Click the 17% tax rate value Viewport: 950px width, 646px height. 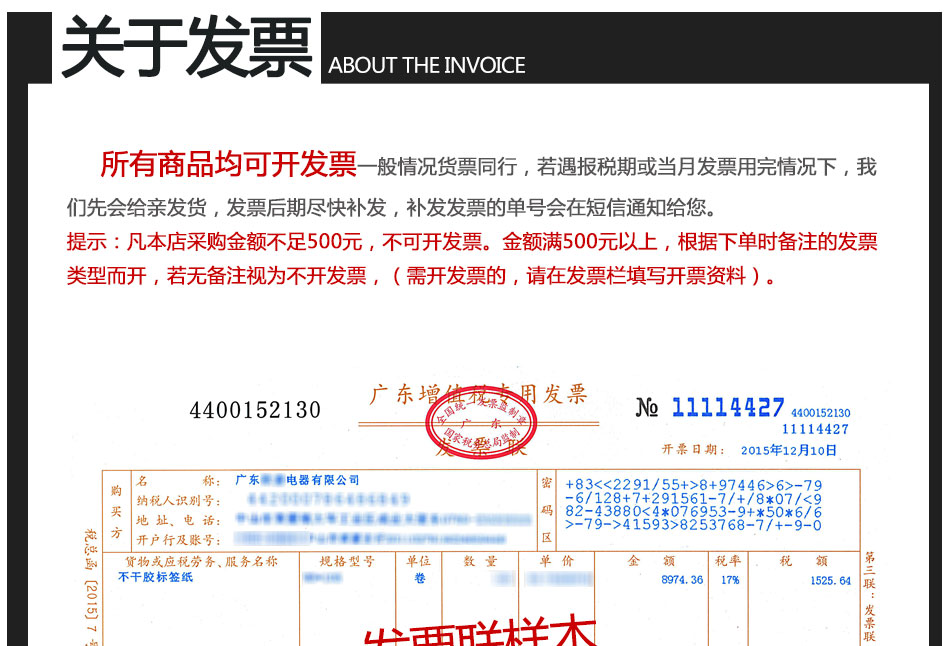coord(728,580)
